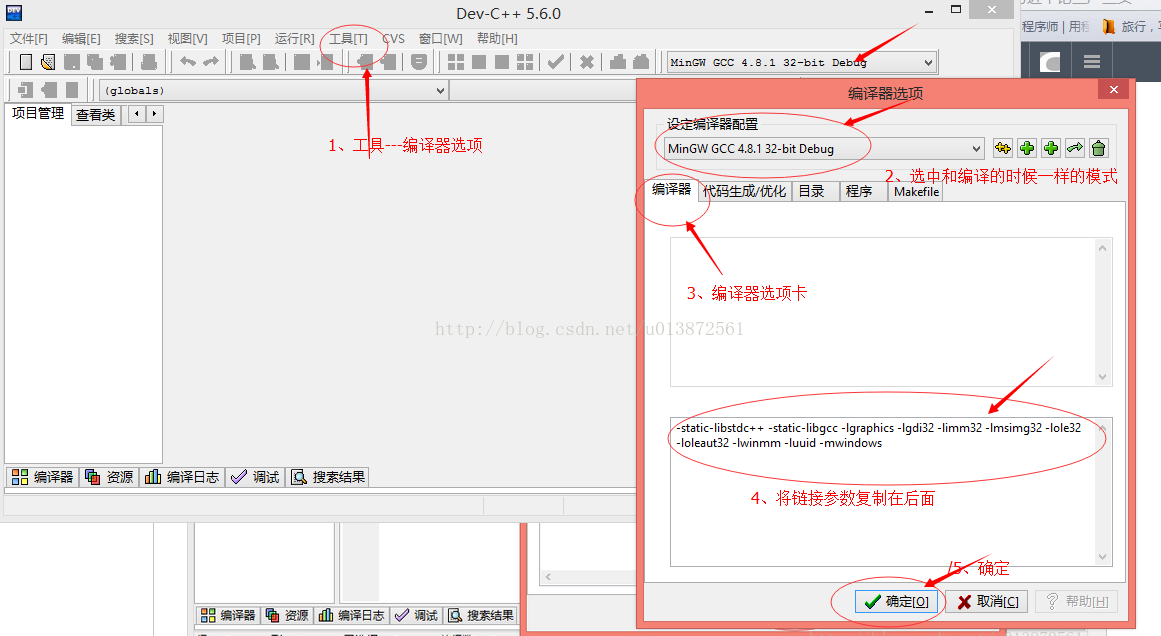1161x636 pixels.
Task: Open the 调试 tab in Dev-C++ 5.6.0 window
Action: coord(255,477)
